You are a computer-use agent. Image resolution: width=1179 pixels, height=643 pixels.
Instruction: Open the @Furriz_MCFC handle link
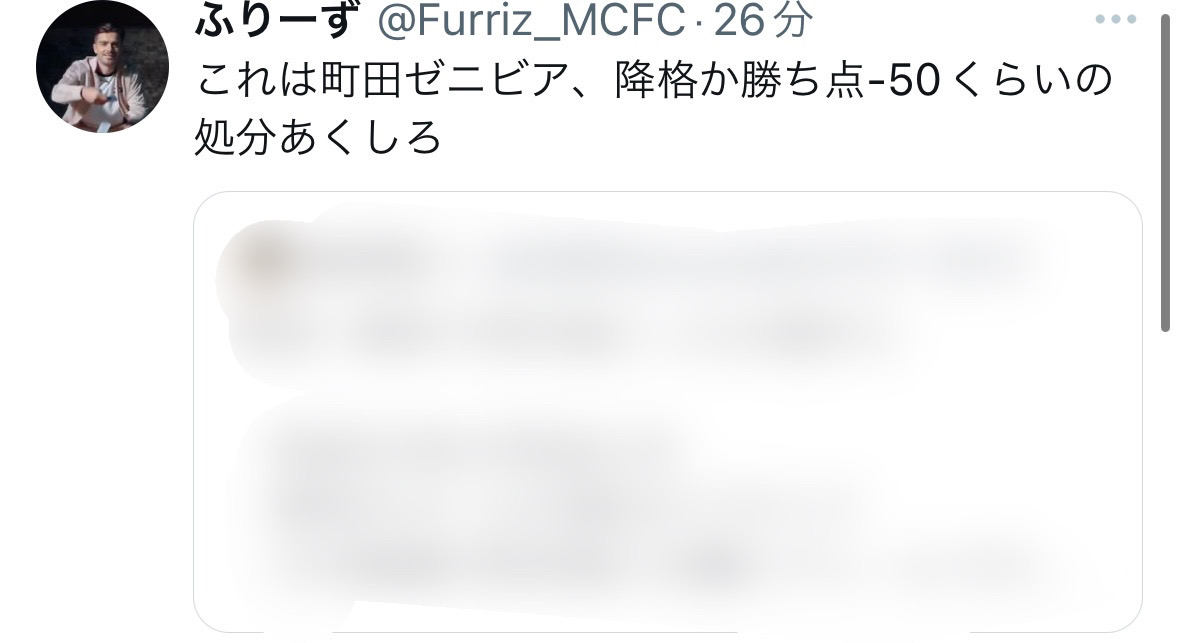coord(531,20)
